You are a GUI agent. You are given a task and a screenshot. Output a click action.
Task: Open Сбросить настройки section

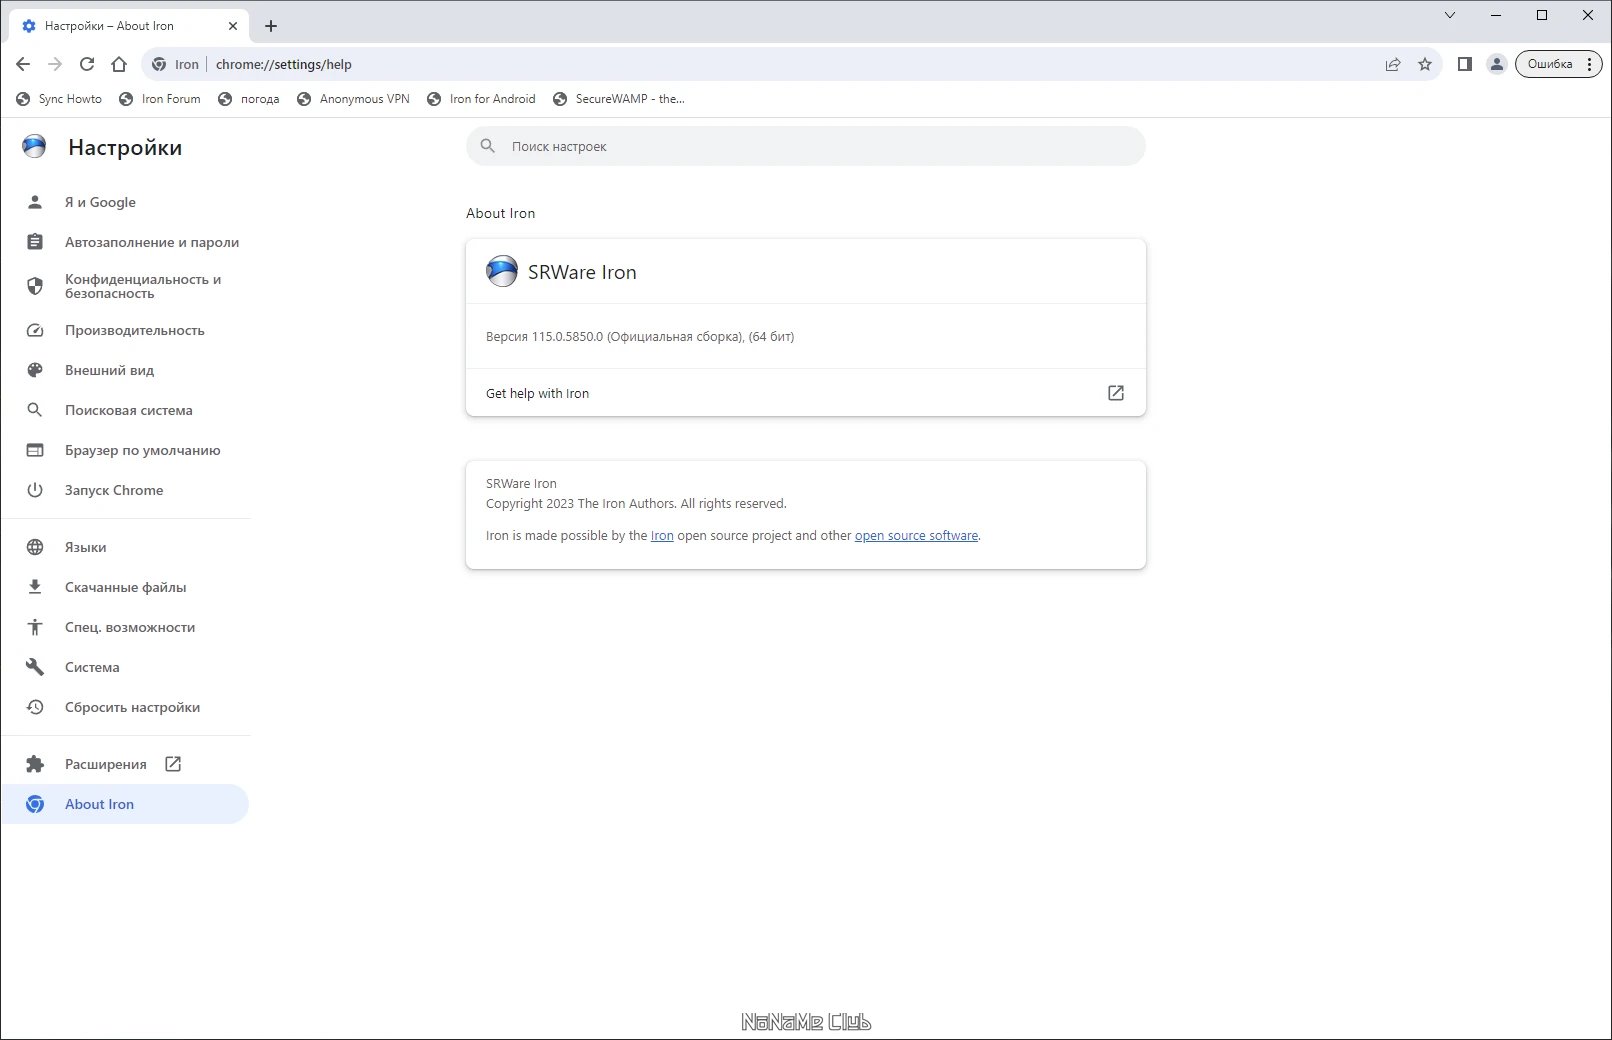click(125, 707)
